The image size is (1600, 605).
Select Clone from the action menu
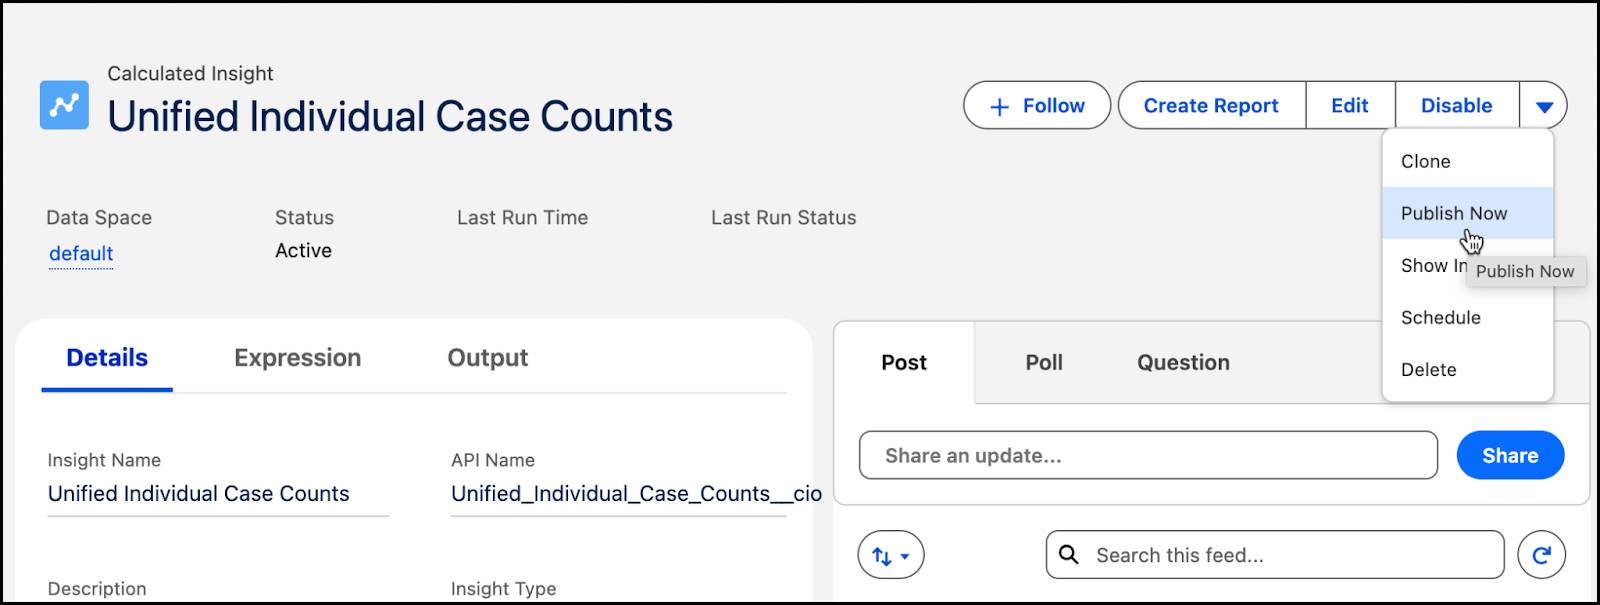click(1426, 160)
